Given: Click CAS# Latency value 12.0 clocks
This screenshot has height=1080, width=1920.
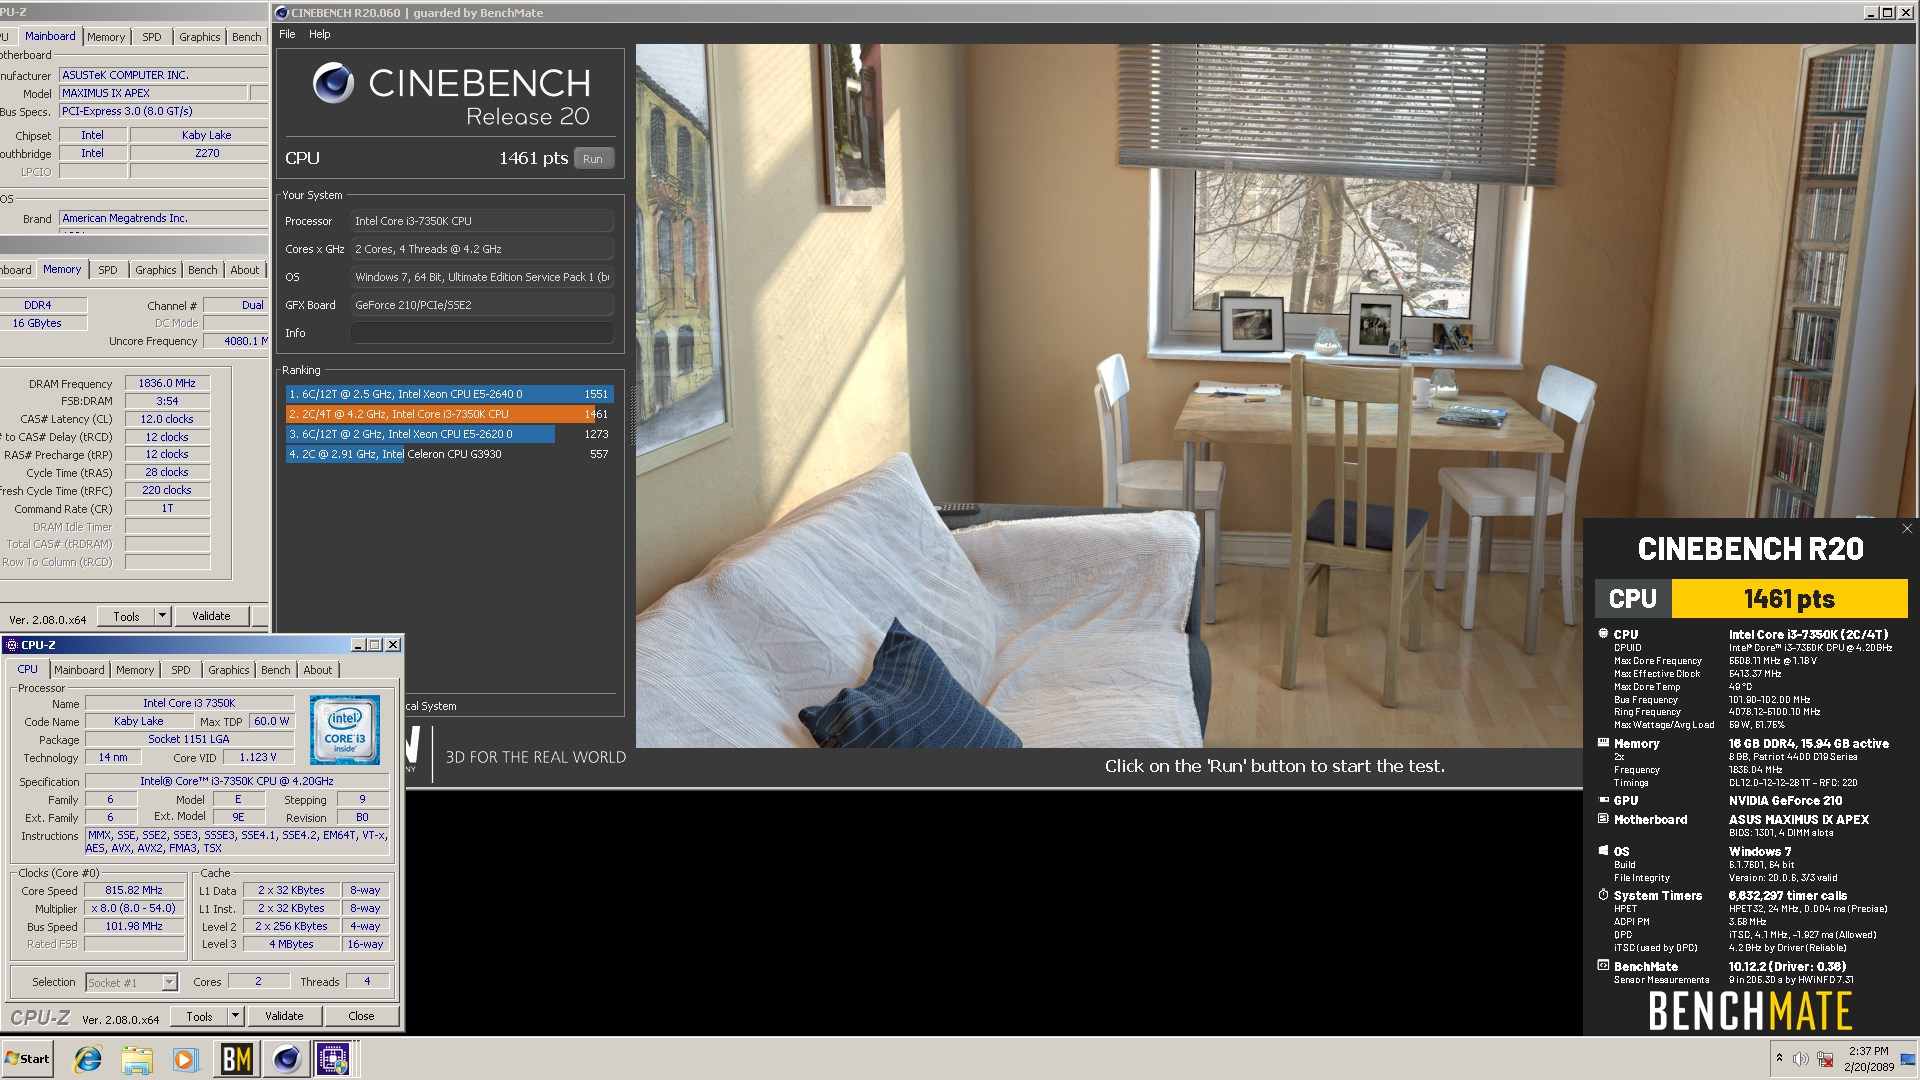Looking at the screenshot, I should [167, 419].
